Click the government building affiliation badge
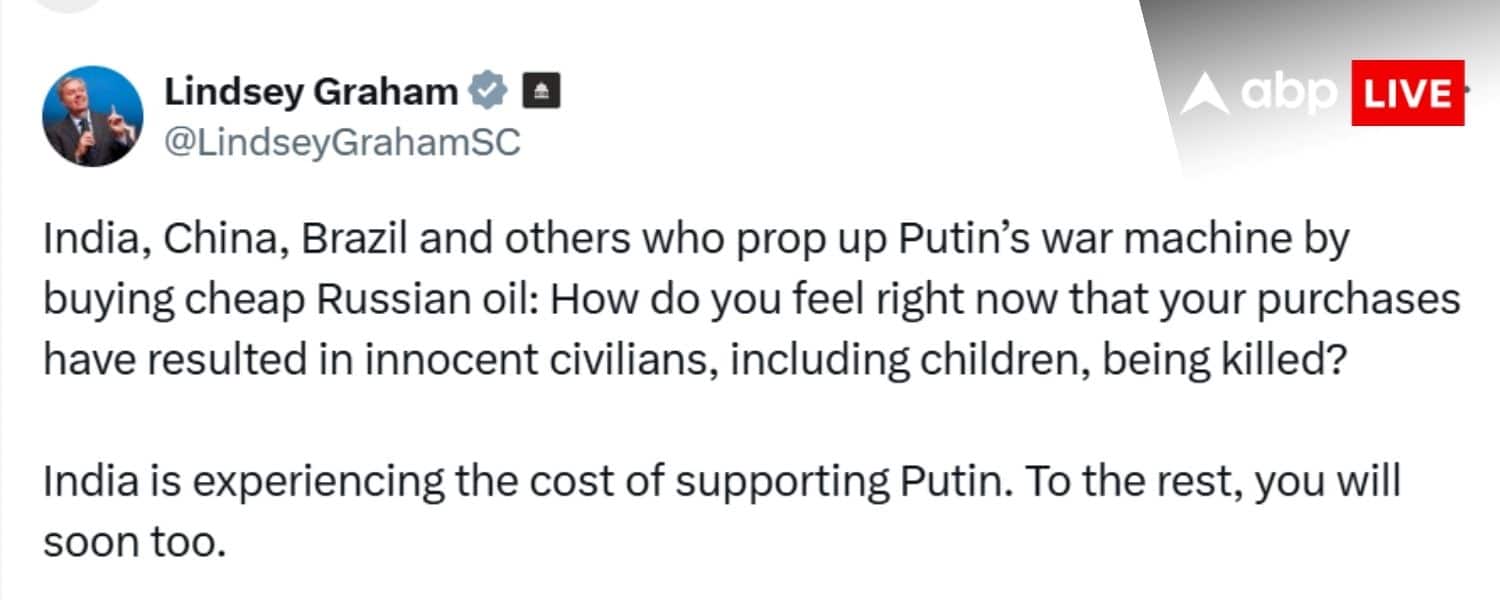This screenshot has width=1500, height=600. coord(541,92)
